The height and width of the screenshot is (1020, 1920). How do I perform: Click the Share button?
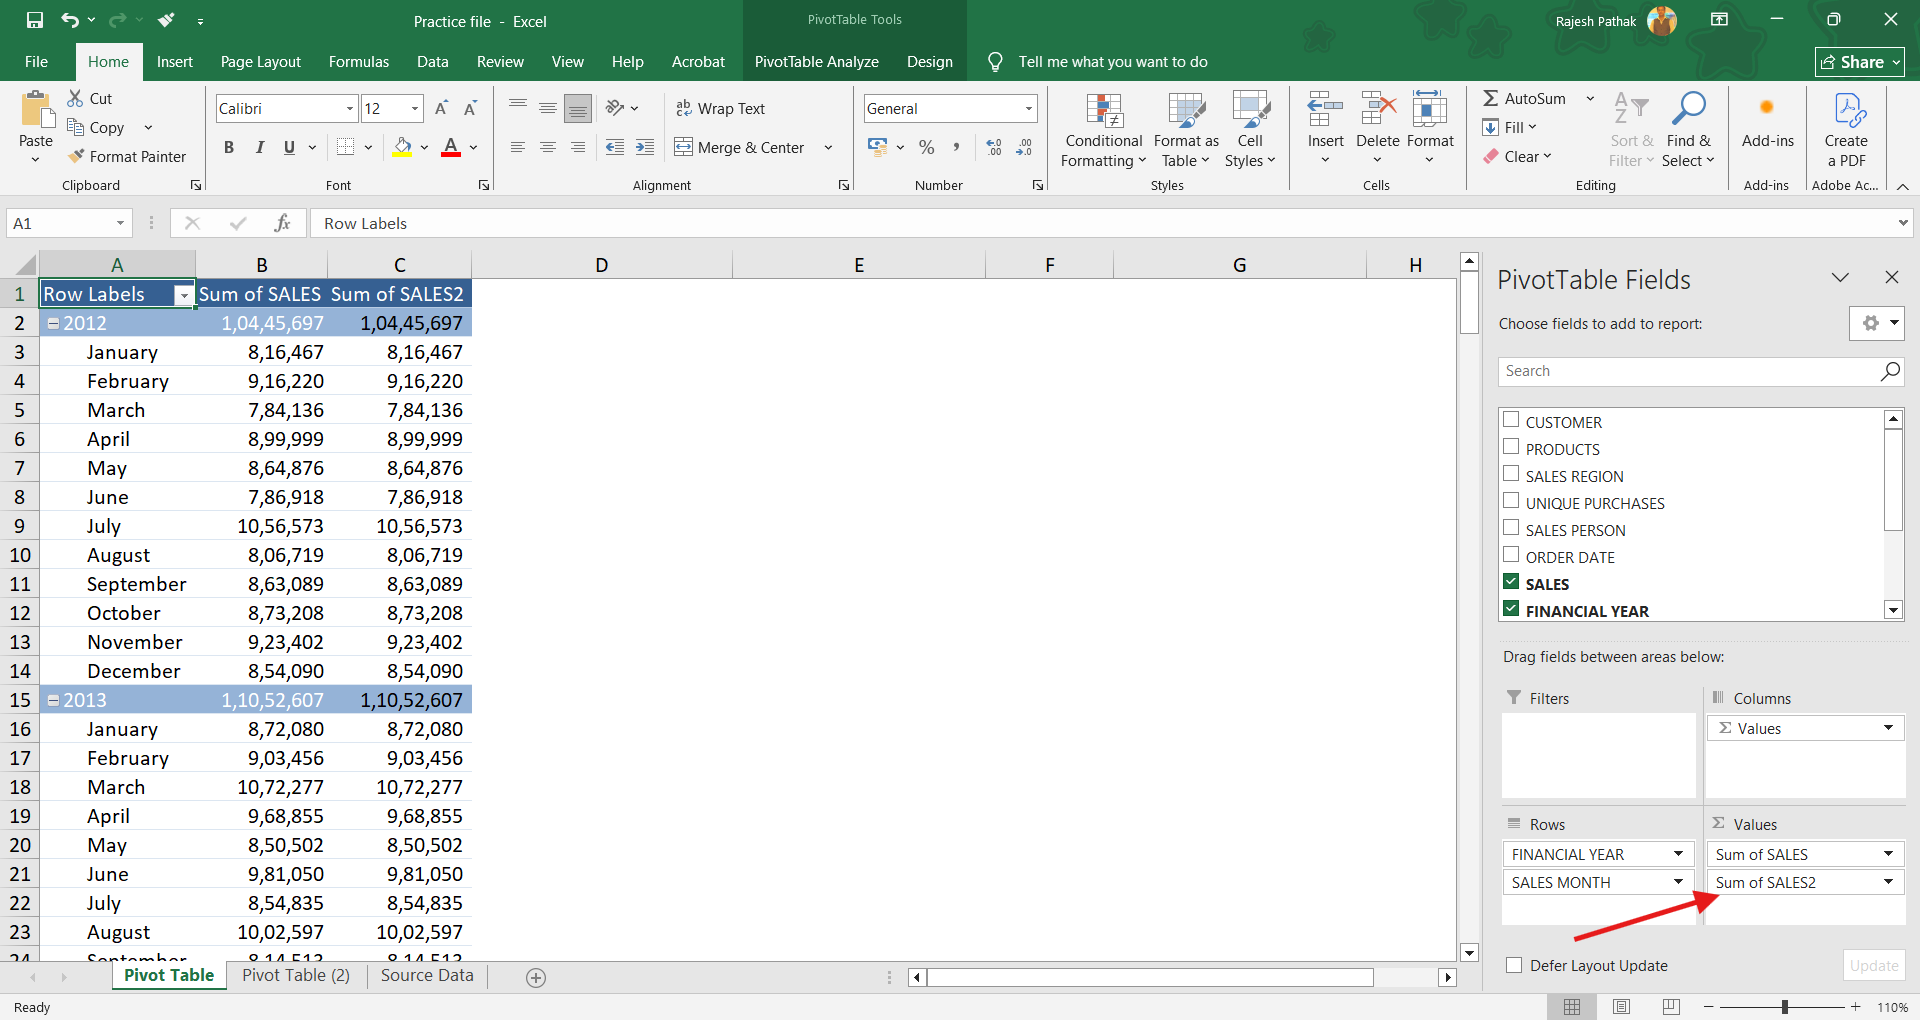click(1859, 62)
